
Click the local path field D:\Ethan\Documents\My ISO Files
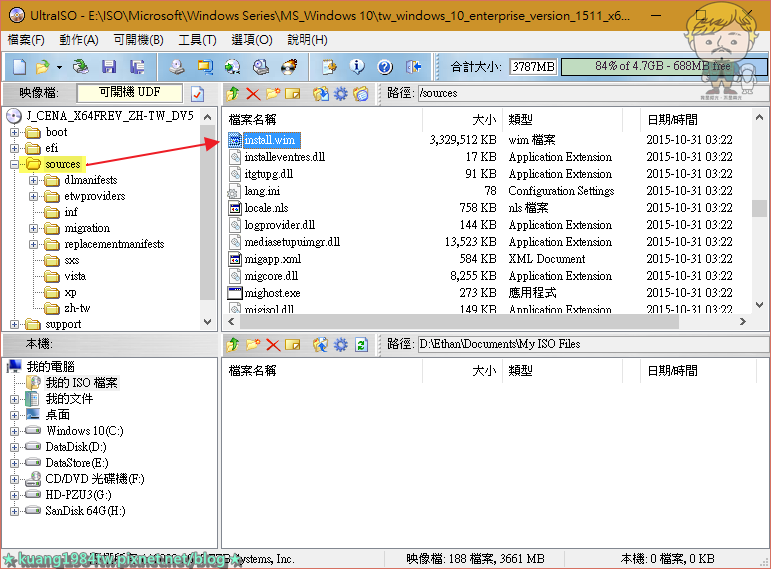coord(593,344)
